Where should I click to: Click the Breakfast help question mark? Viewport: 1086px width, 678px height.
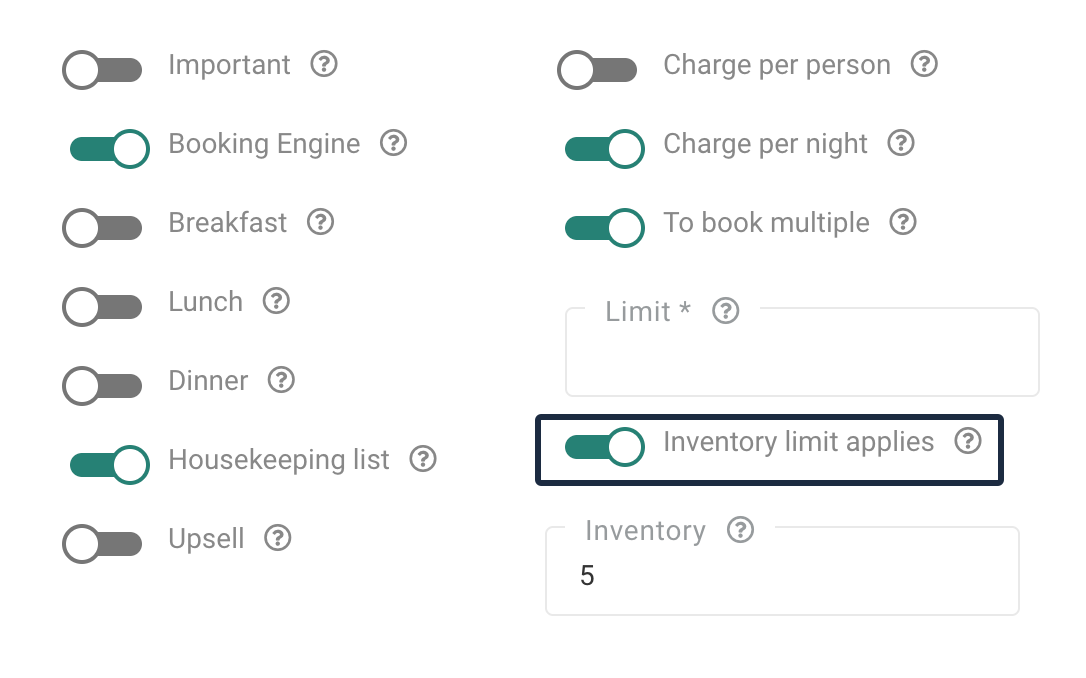coord(320,222)
